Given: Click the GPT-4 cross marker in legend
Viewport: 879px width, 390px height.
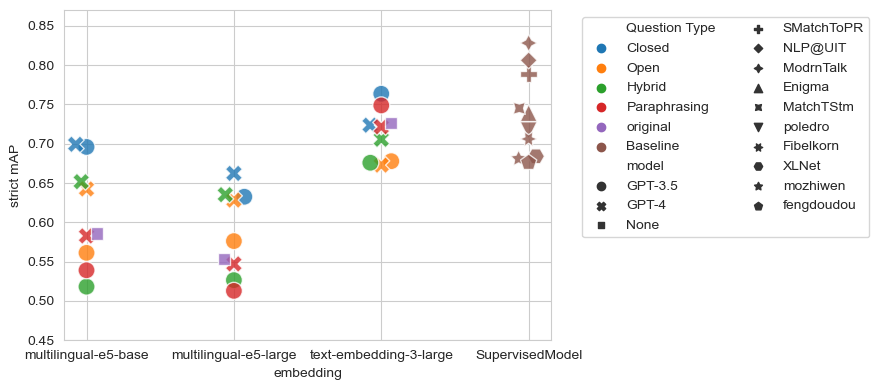Looking at the screenshot, I should point(602,206).
